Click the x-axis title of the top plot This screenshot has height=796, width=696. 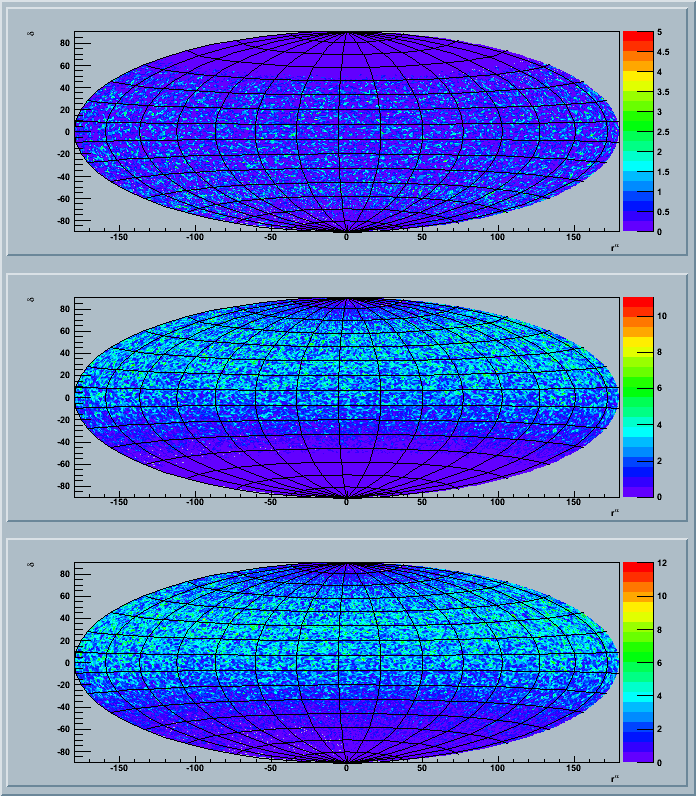pyautogui.click(x=615, y=248)
